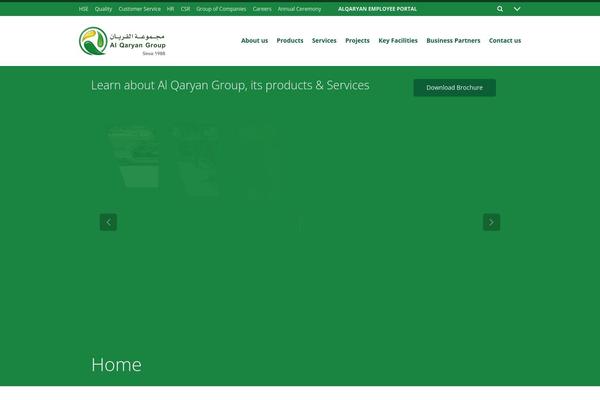Select Projects menu item

click(x=357, y=41)
